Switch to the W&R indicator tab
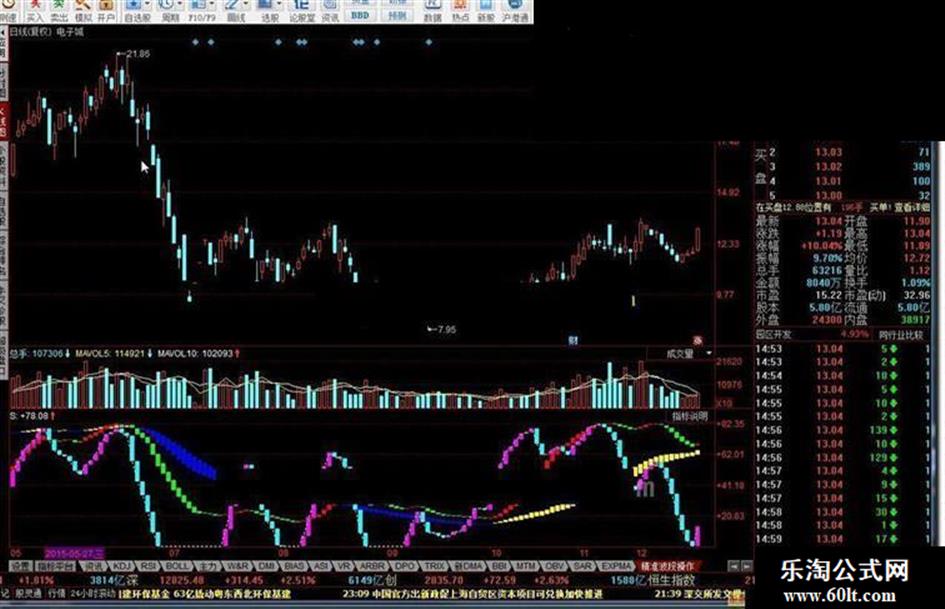 pyautogui.click(x=236, y=566)
